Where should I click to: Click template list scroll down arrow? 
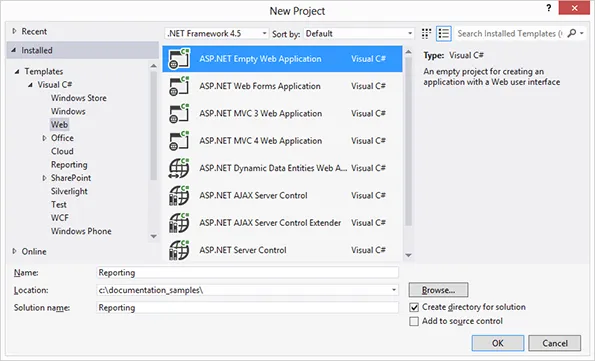pos(408,255)
